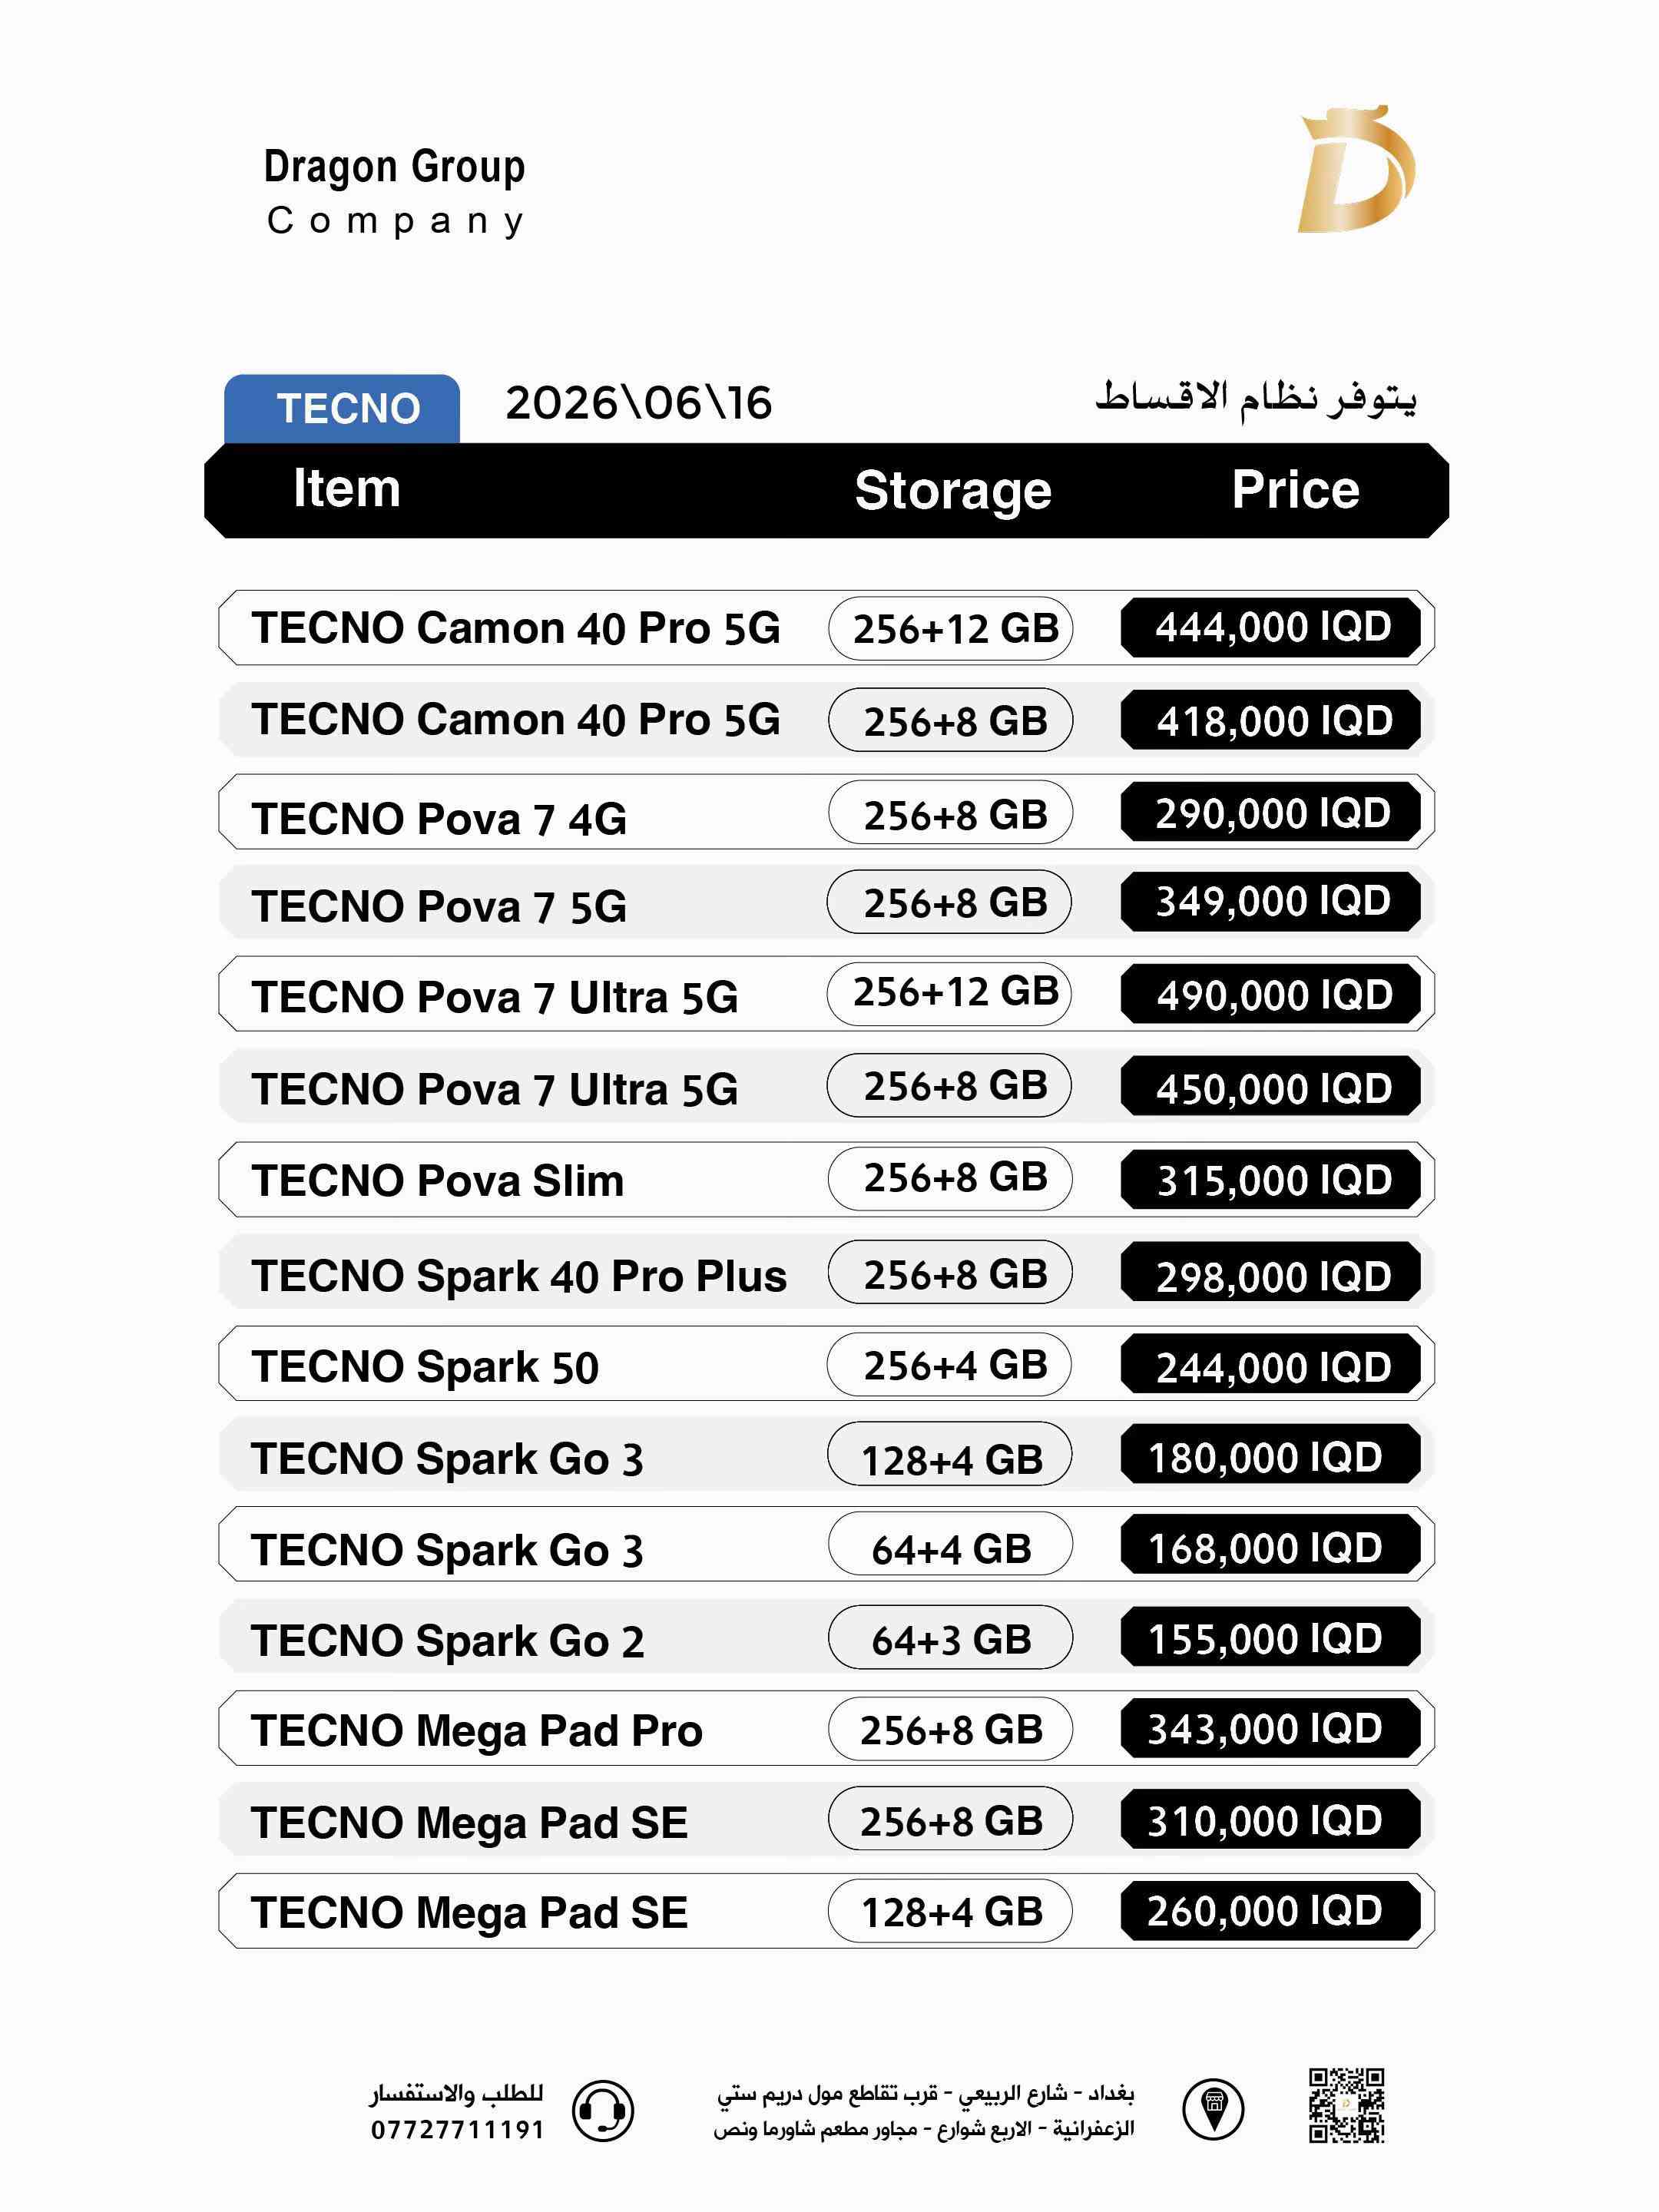Select TECNO Pova Slim item name

438,1181
